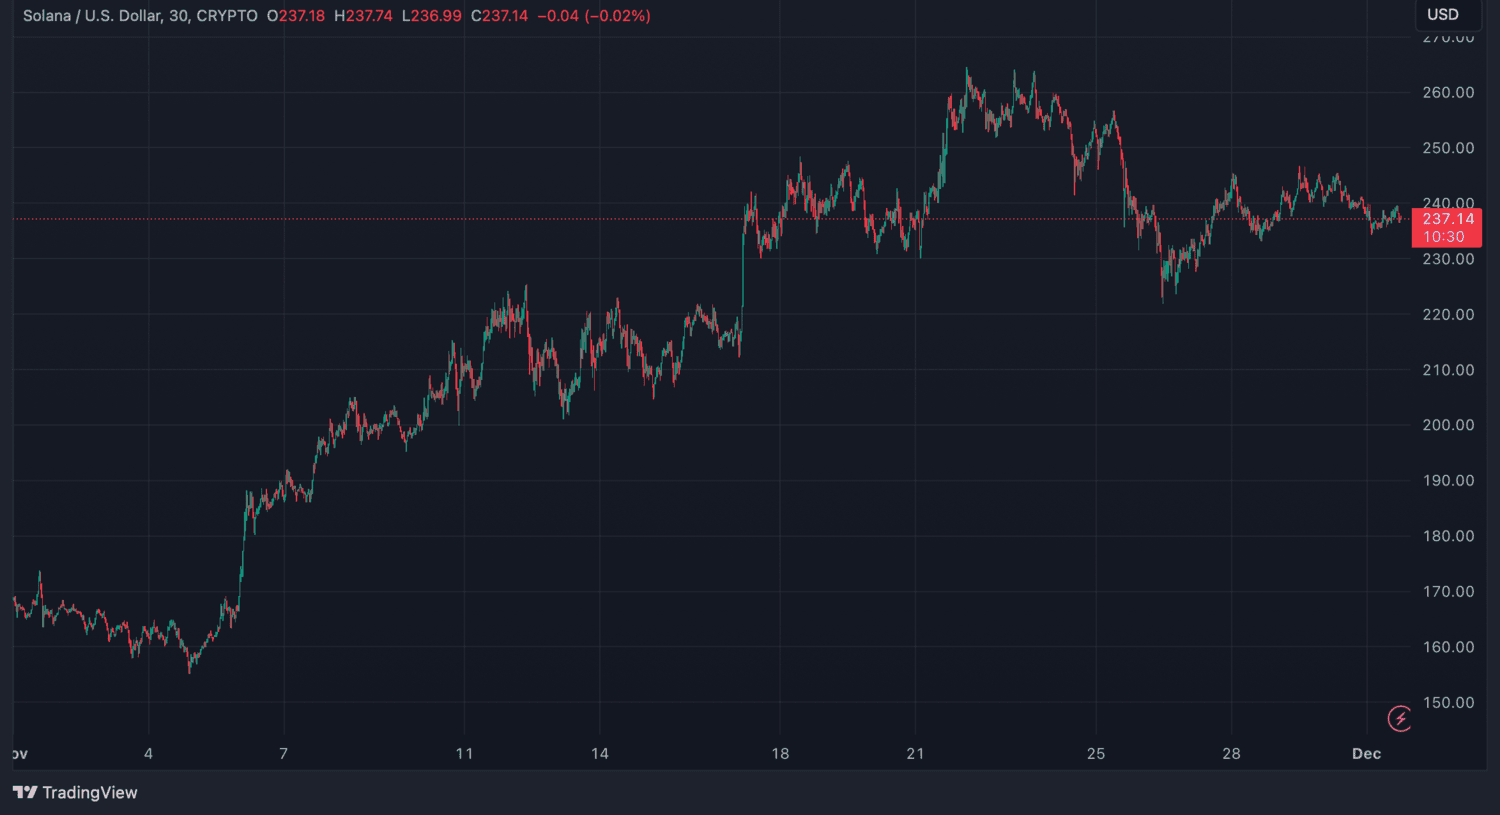Click the 180.00 price axis label
The image size is (1500, 815).
(1448, 536)
